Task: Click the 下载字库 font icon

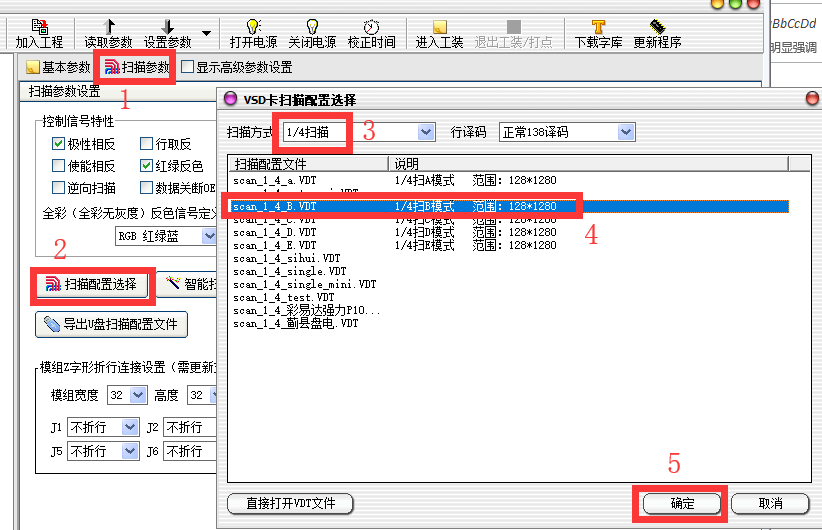Action: pyautogui.click(x=598, y=26)
